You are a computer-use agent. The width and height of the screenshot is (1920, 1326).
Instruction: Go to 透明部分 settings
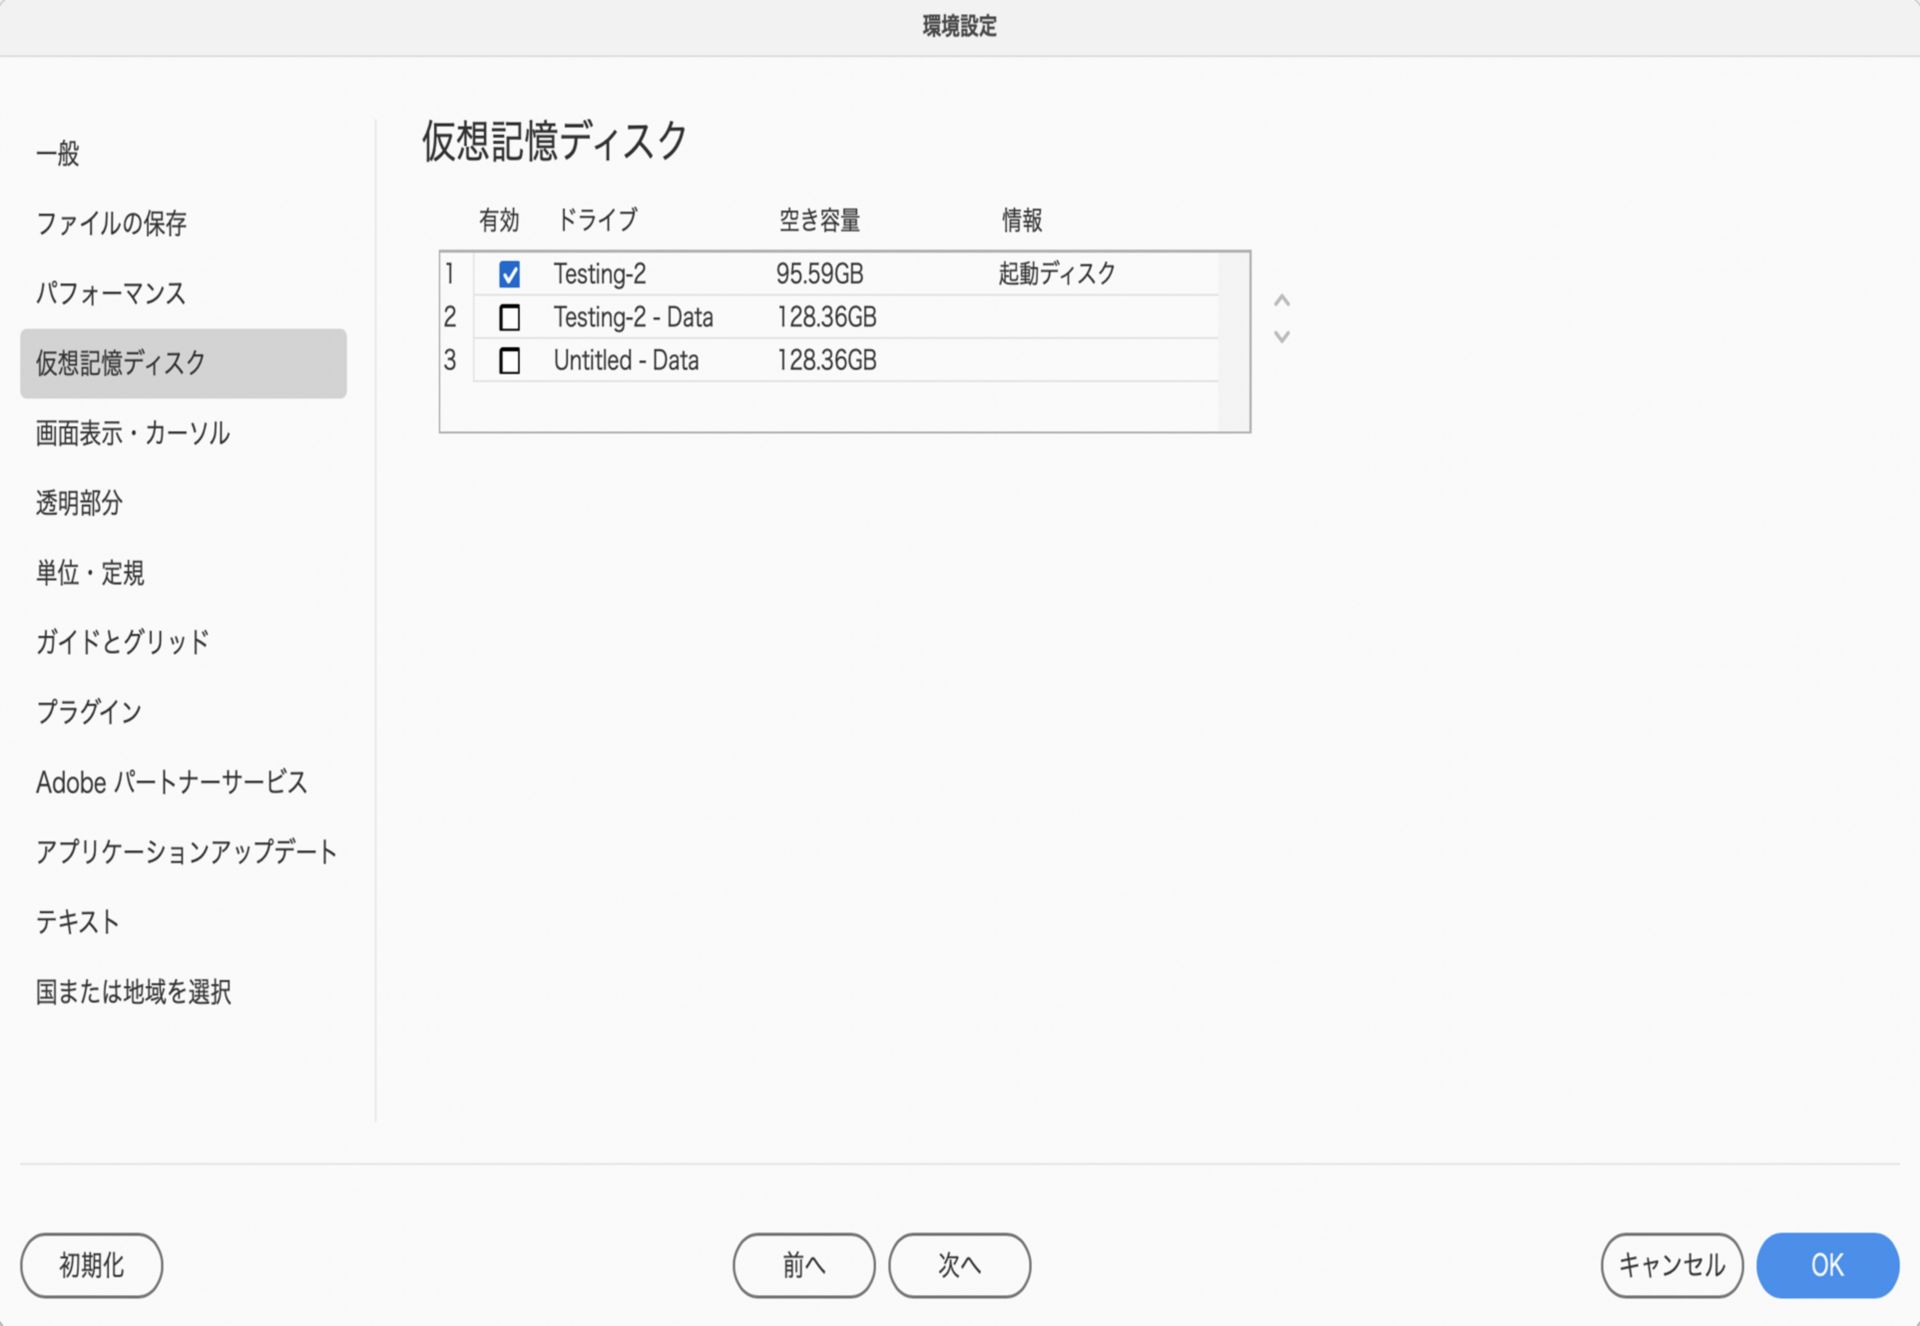click(79, 503)
